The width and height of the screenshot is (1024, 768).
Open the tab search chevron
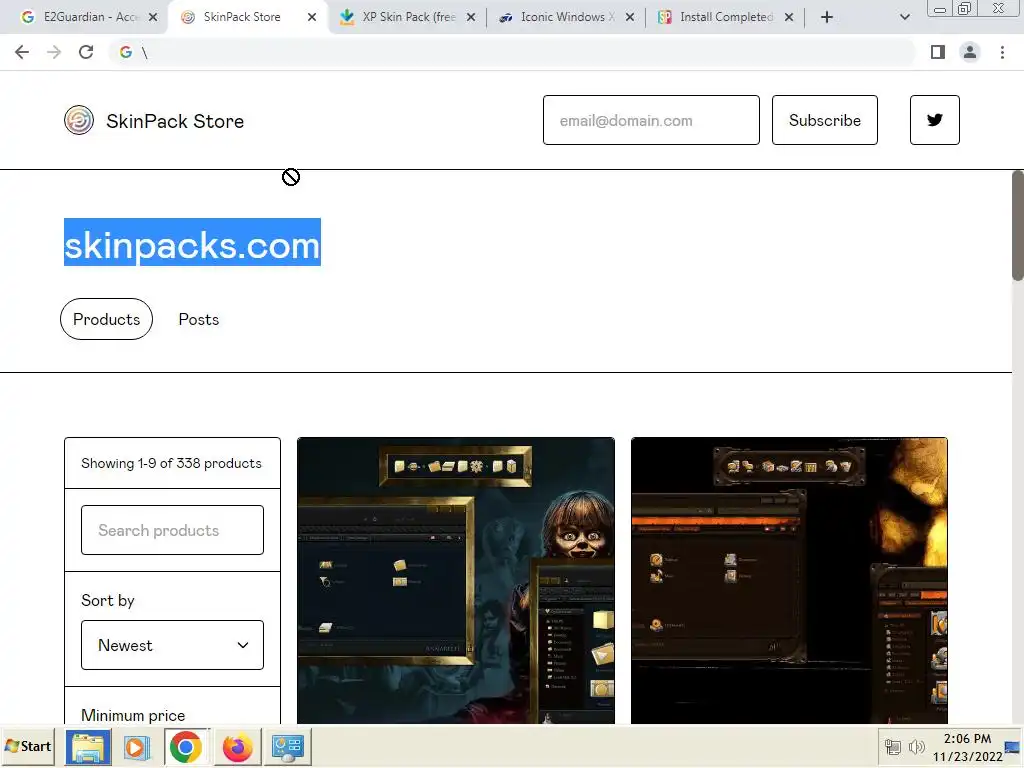[904, 17]
